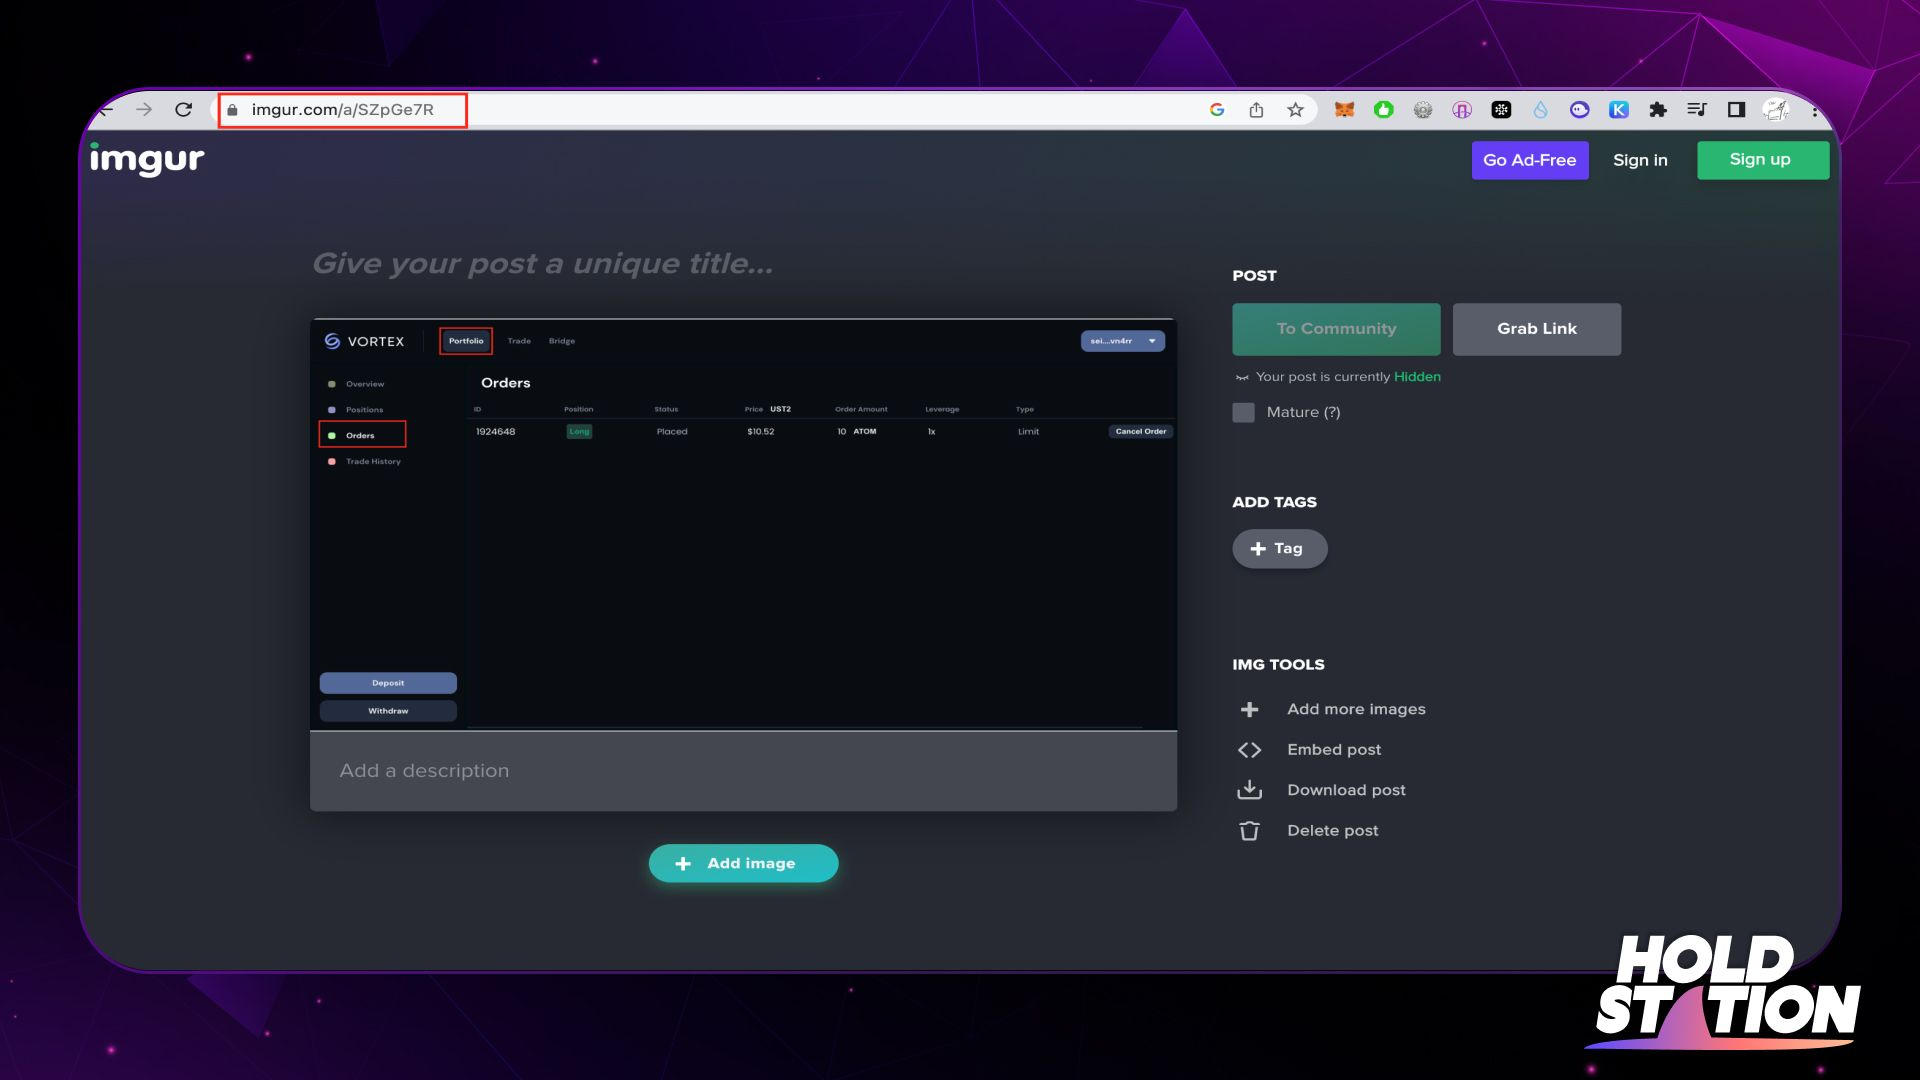Click the embed code brackets icon
The height and width of the screenshot is (1080, 1920).
pyautogui.click(x=1249, y=750)
